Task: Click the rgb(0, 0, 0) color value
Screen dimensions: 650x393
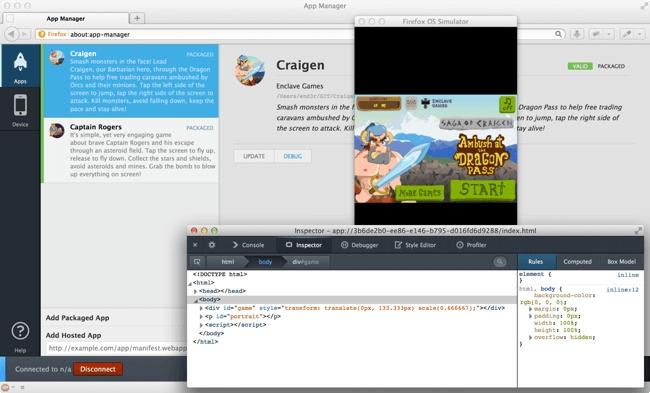Action: pyautogui.click(x=543, y=302)
